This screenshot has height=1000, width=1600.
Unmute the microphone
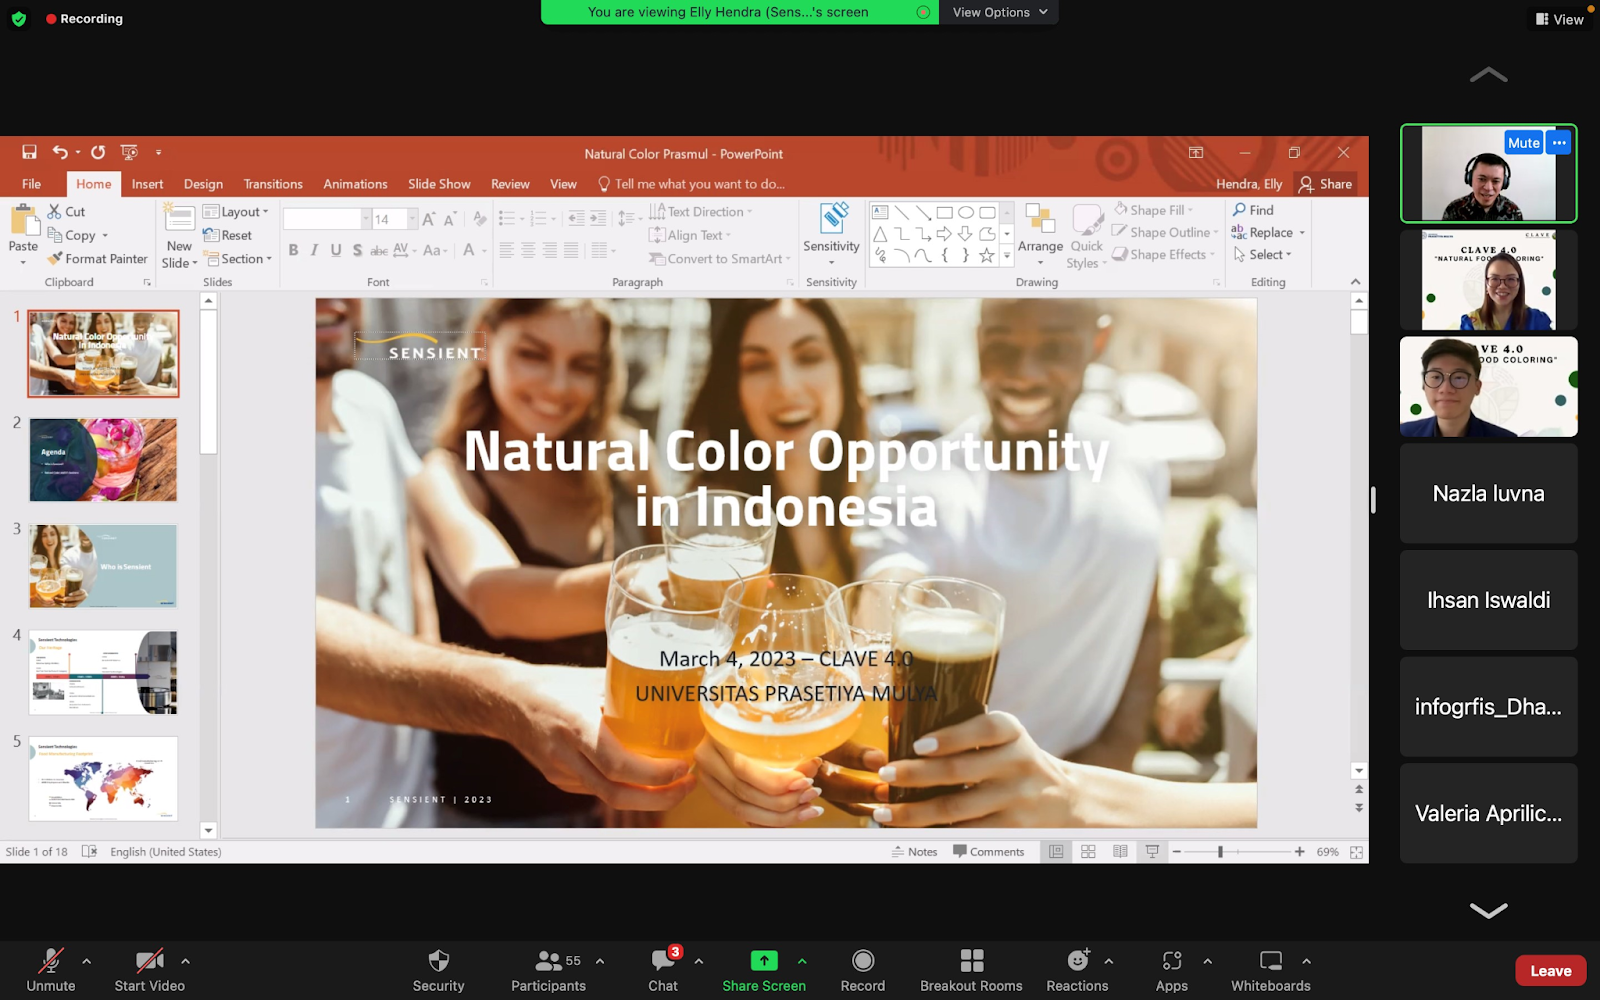click(x=50, y=961)
